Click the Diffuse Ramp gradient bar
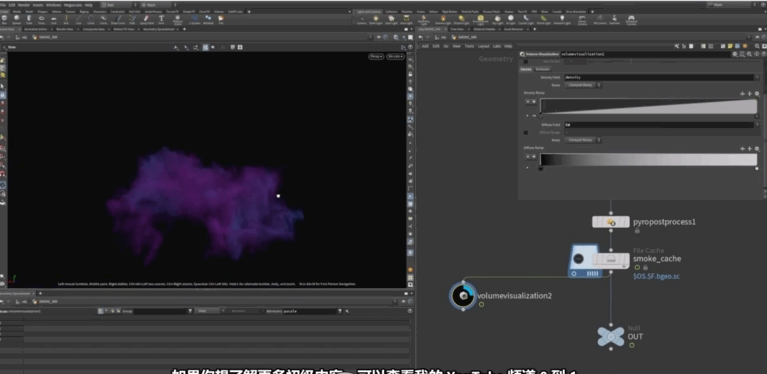 click(x=649, y=159)
